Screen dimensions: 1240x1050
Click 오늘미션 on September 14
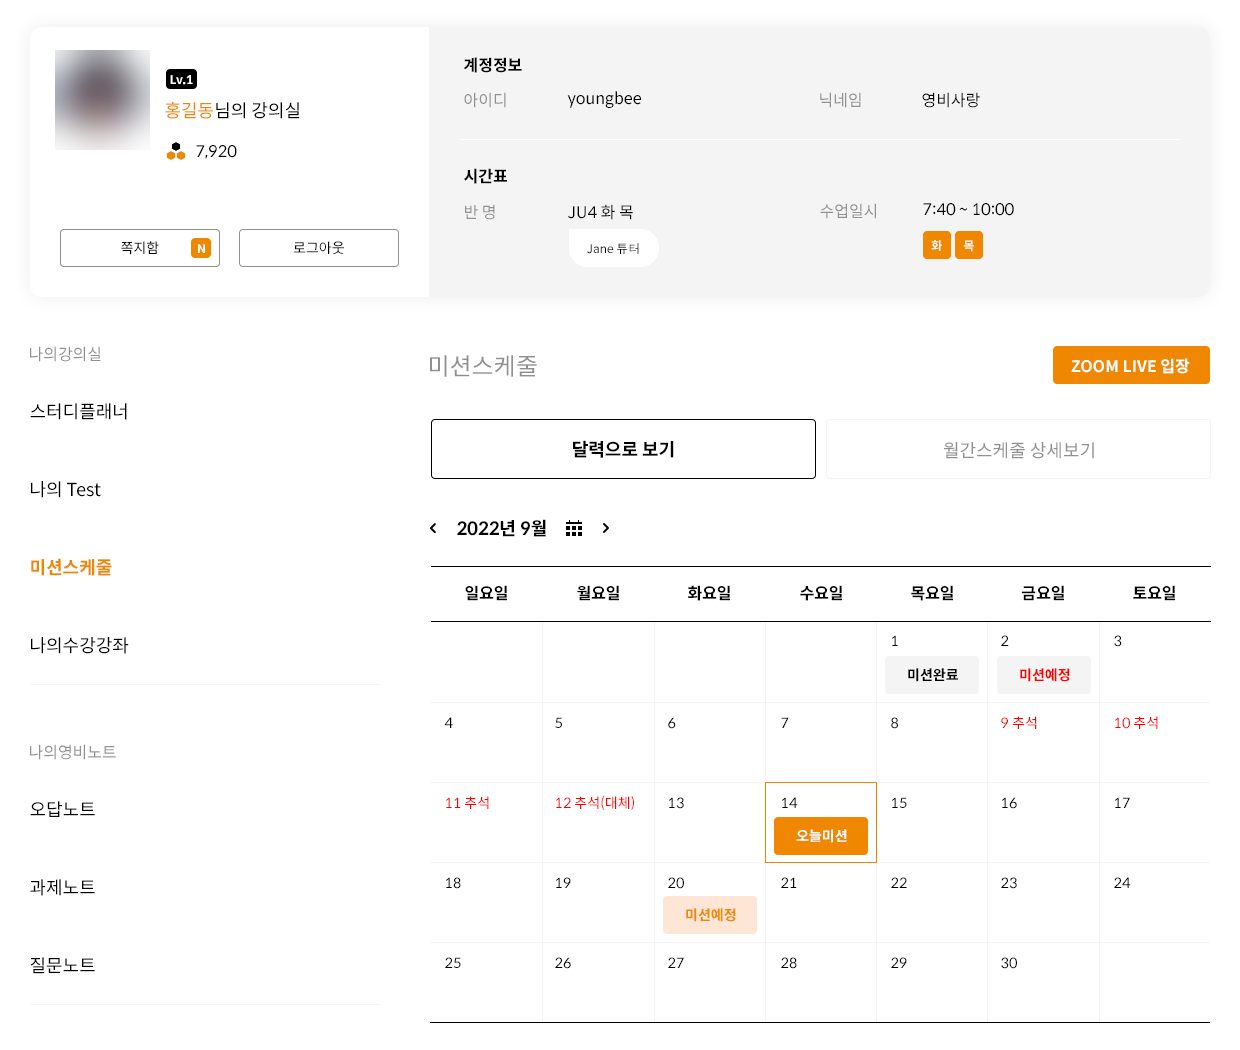tap(821, 836)
